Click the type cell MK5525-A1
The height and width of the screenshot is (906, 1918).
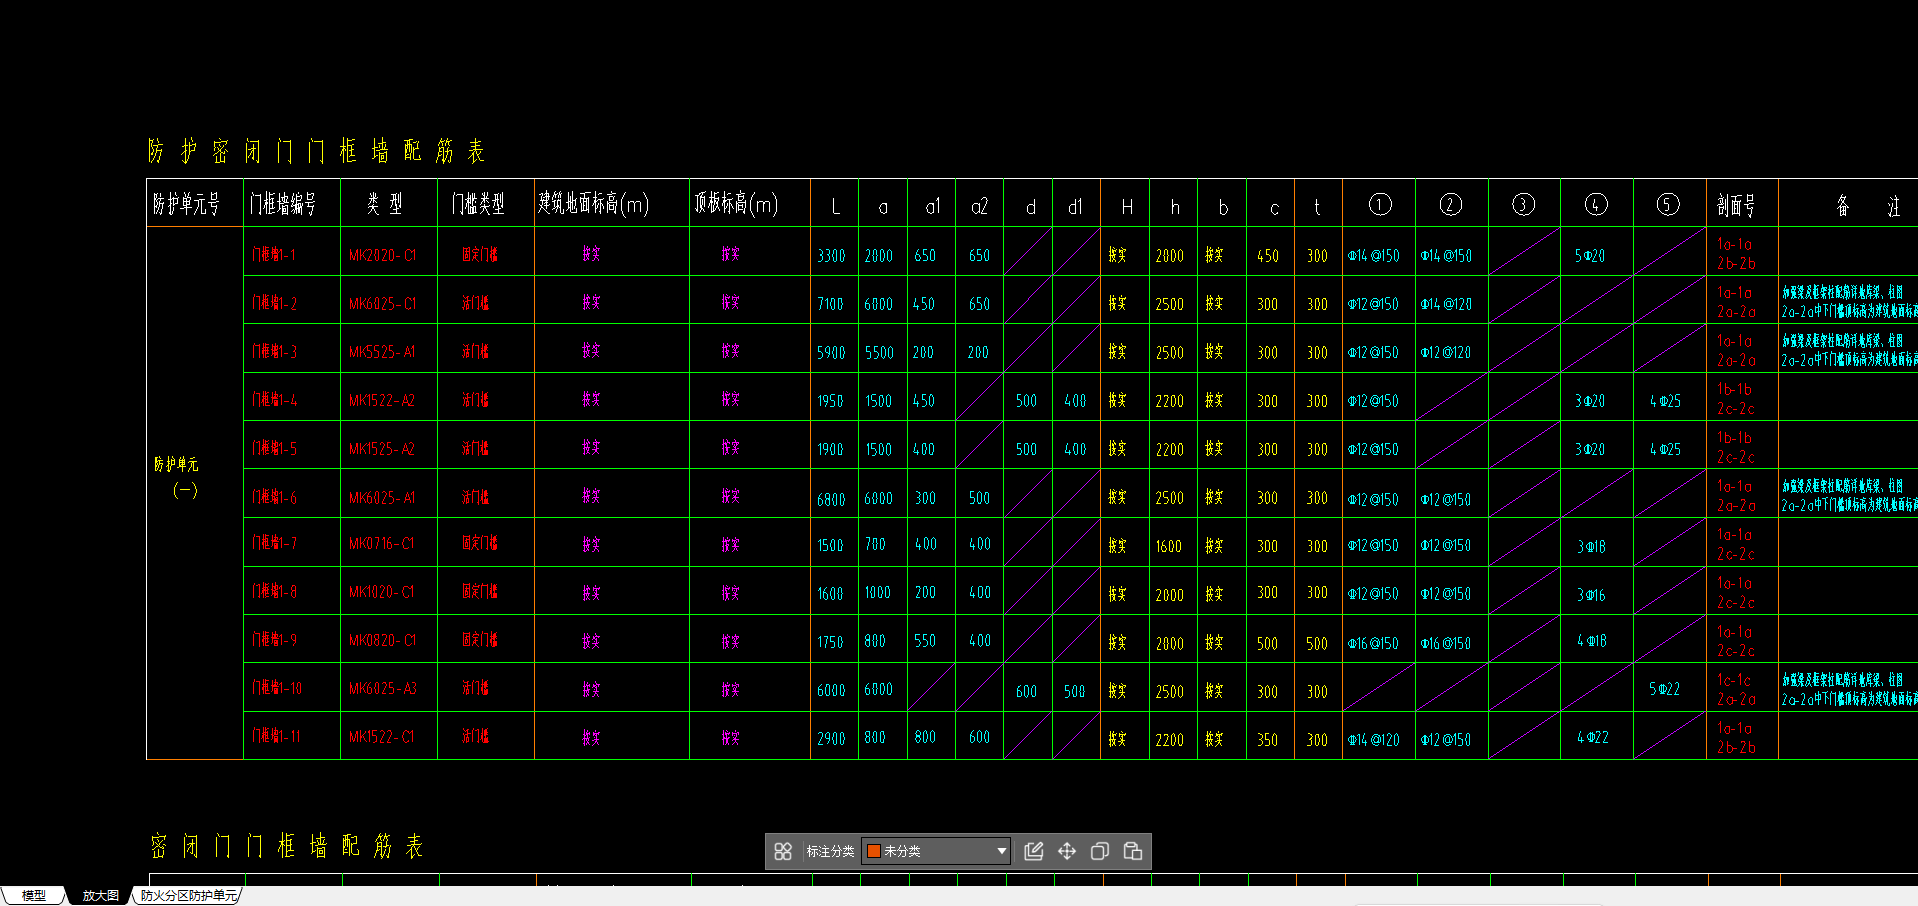tap(381, 352)
